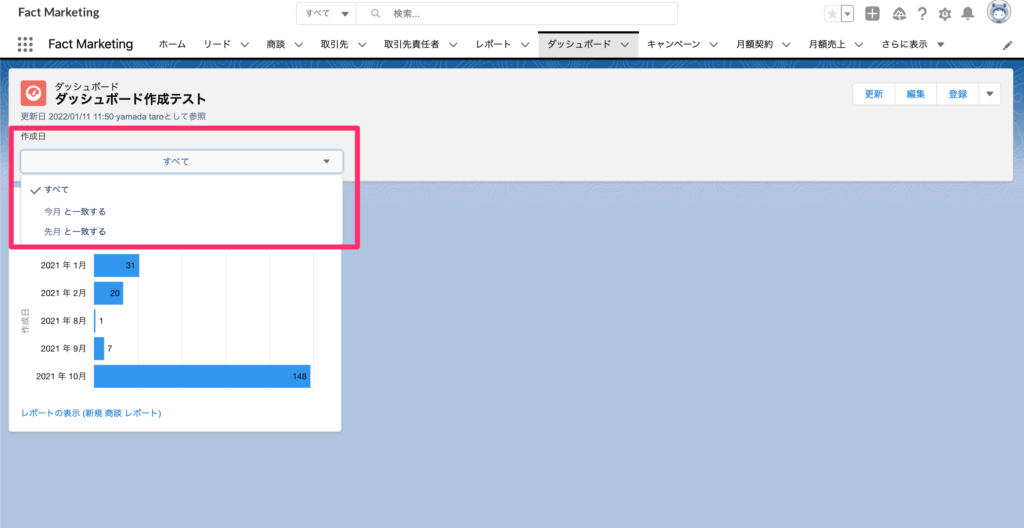
Task: Open the favorites list dropdown arrow
Action: click(x=847, y=14)
